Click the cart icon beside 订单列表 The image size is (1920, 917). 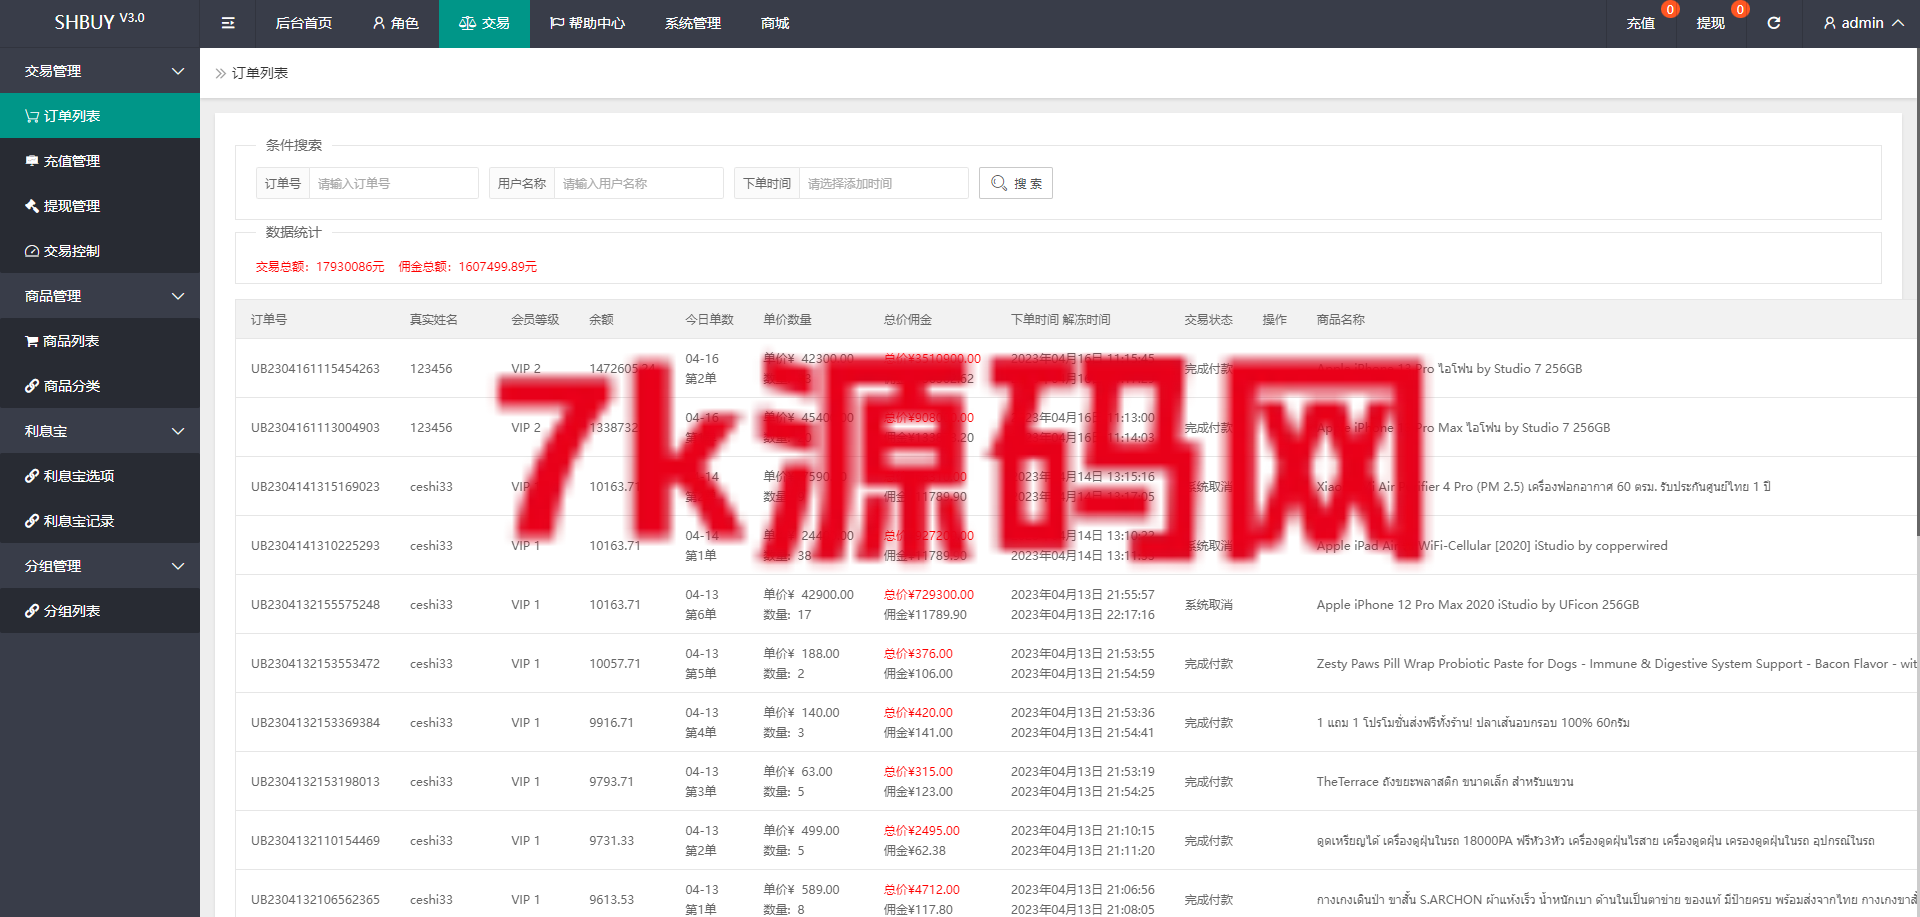[32, 116]
